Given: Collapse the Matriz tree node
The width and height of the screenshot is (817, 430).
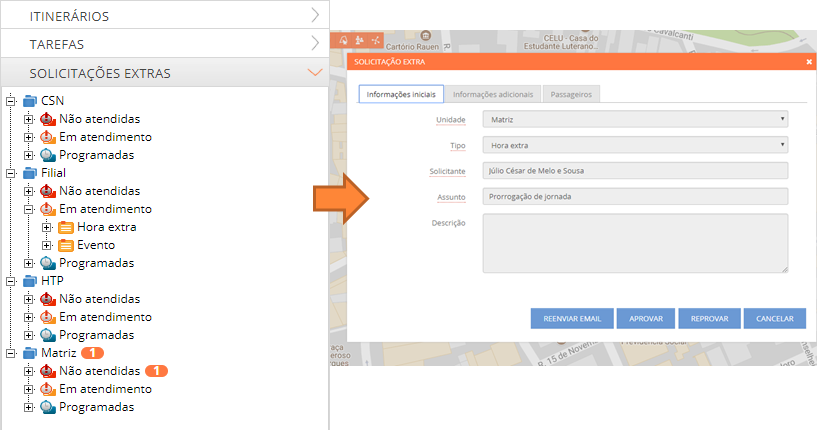Looking at the screenshot, I should click(x=10, y=353).
